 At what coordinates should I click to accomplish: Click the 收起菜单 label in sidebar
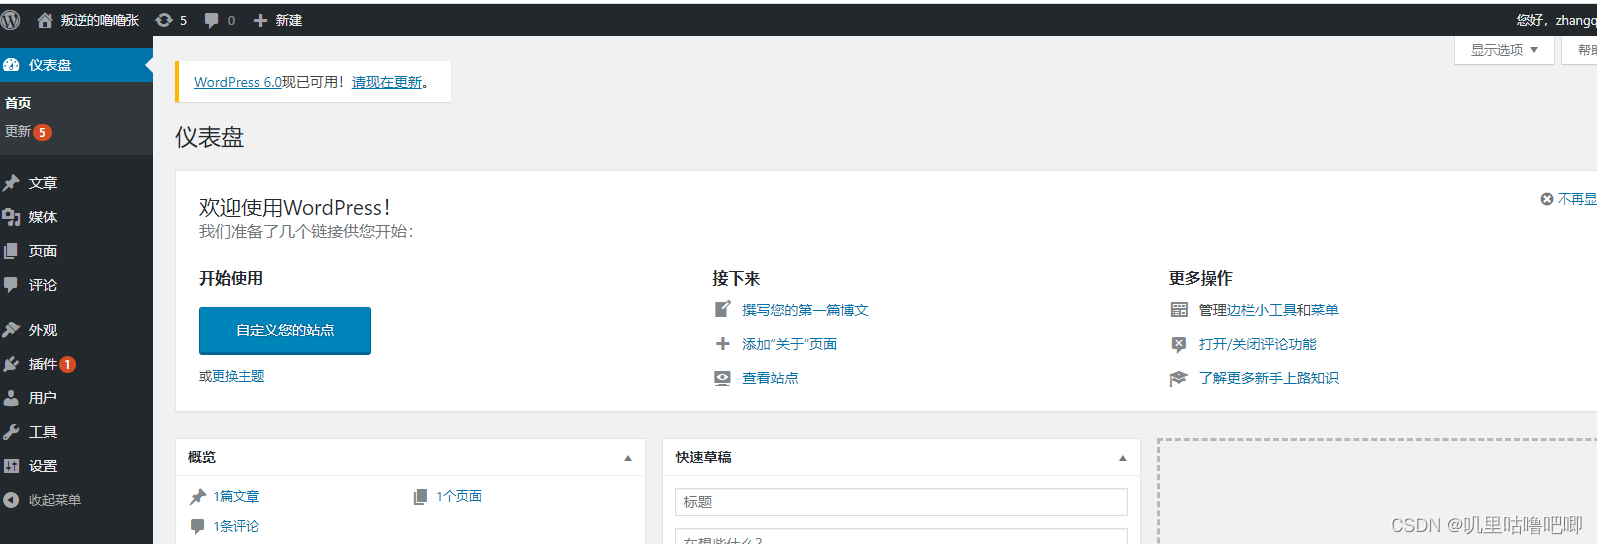pos(55,500)
